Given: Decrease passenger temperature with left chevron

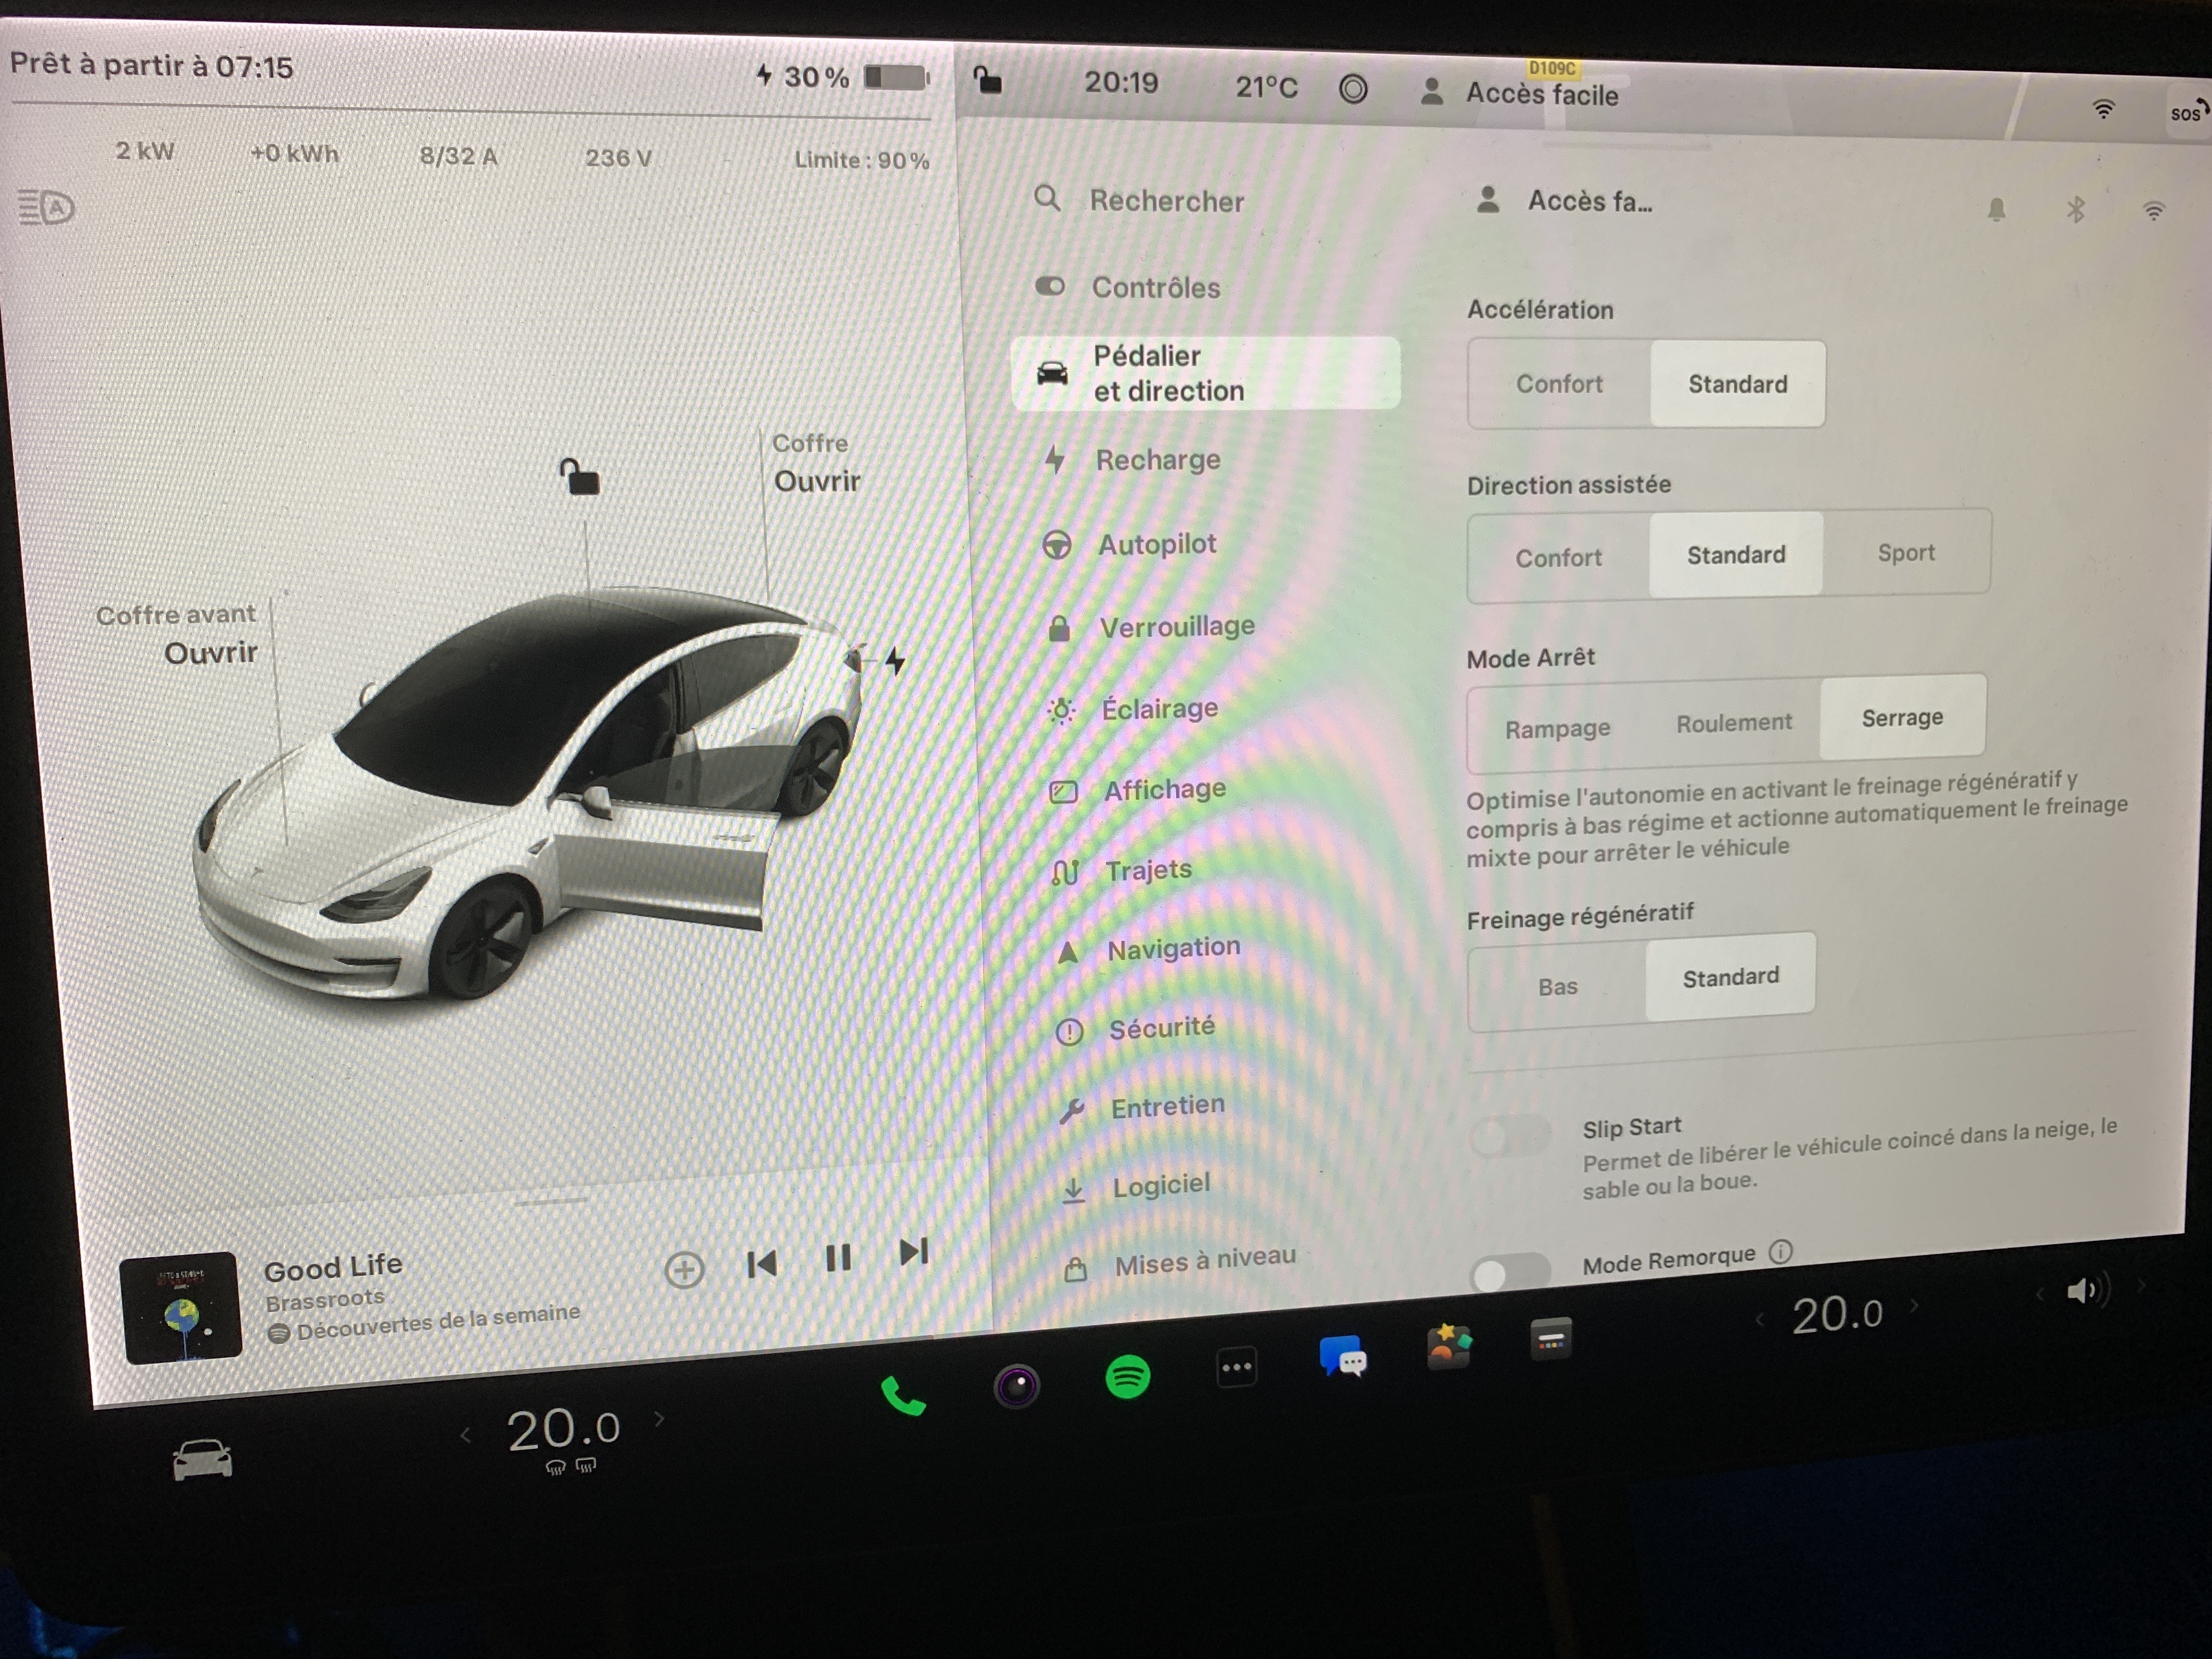Looking at the screenshot, I should (x=1759, y=1320).
